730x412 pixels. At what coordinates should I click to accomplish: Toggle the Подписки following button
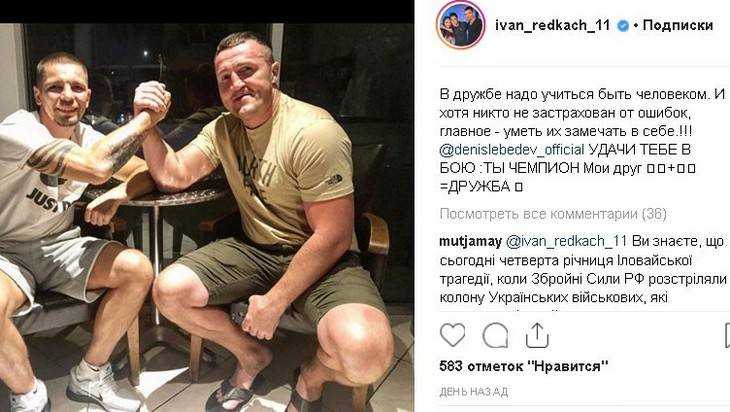(677, 25)
